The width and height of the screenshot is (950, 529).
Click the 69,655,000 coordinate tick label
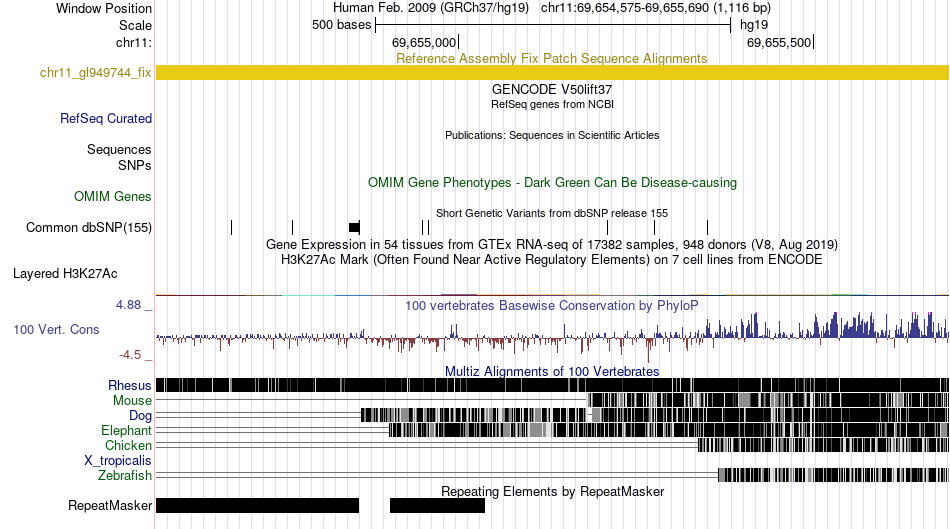click(x=424, y=42)
